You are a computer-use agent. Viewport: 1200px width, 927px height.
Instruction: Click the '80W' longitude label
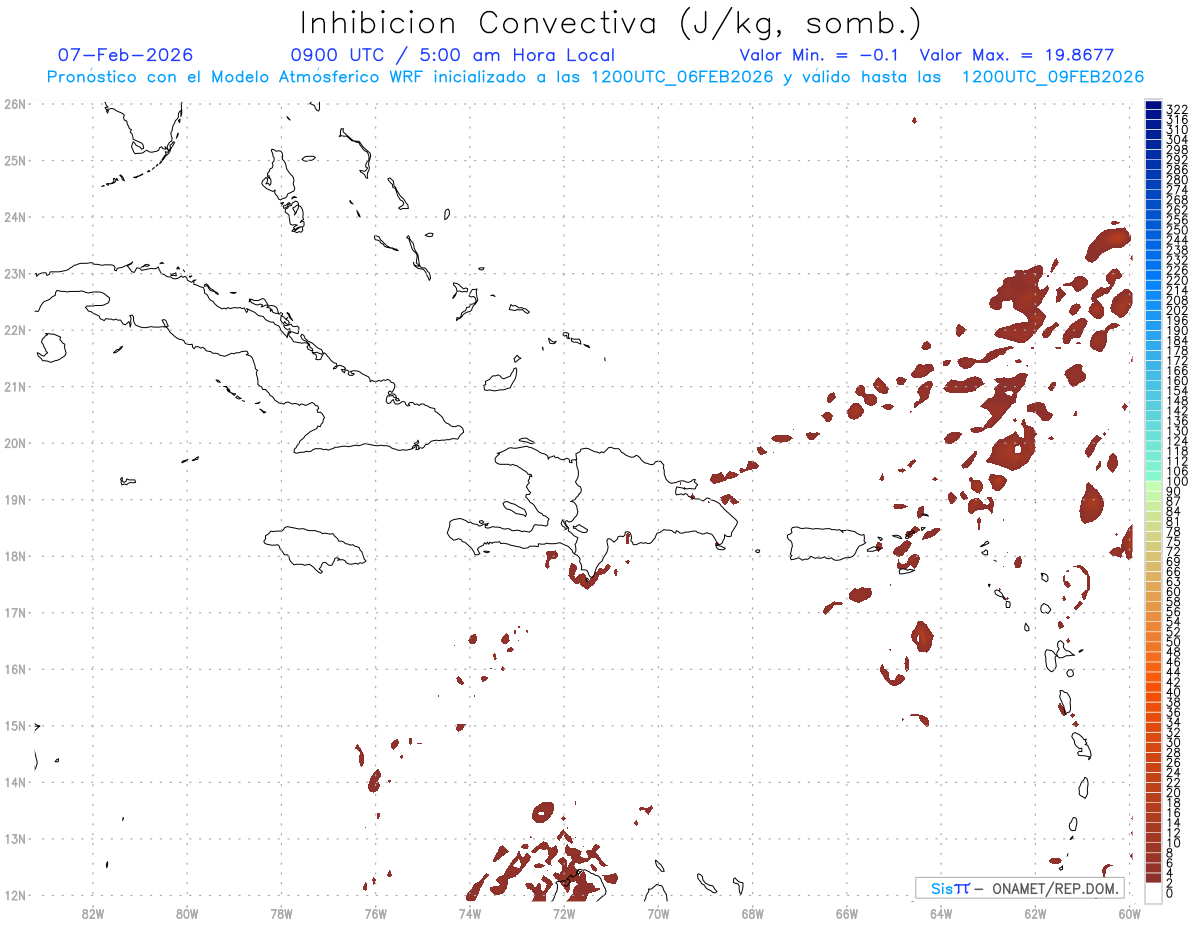tap(187, 913)
